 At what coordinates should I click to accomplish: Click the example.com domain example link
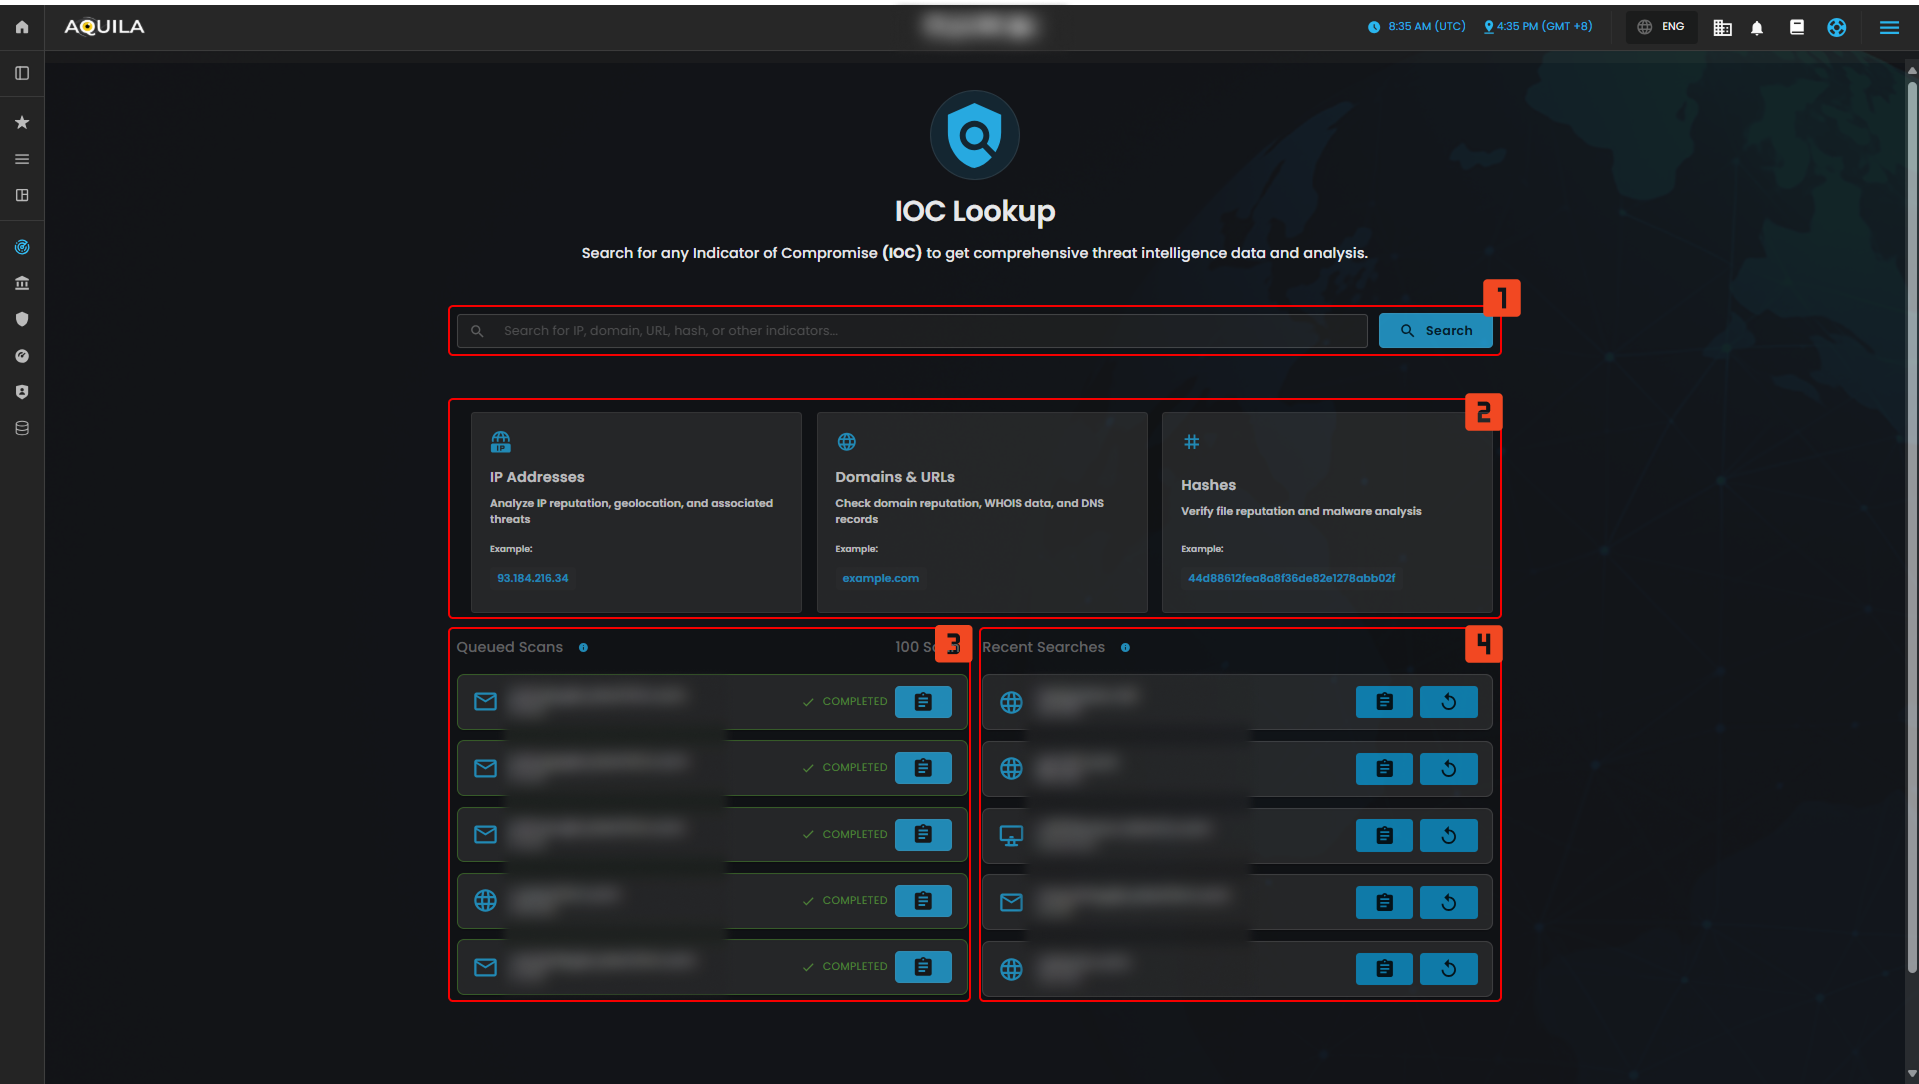click(880, 578)
